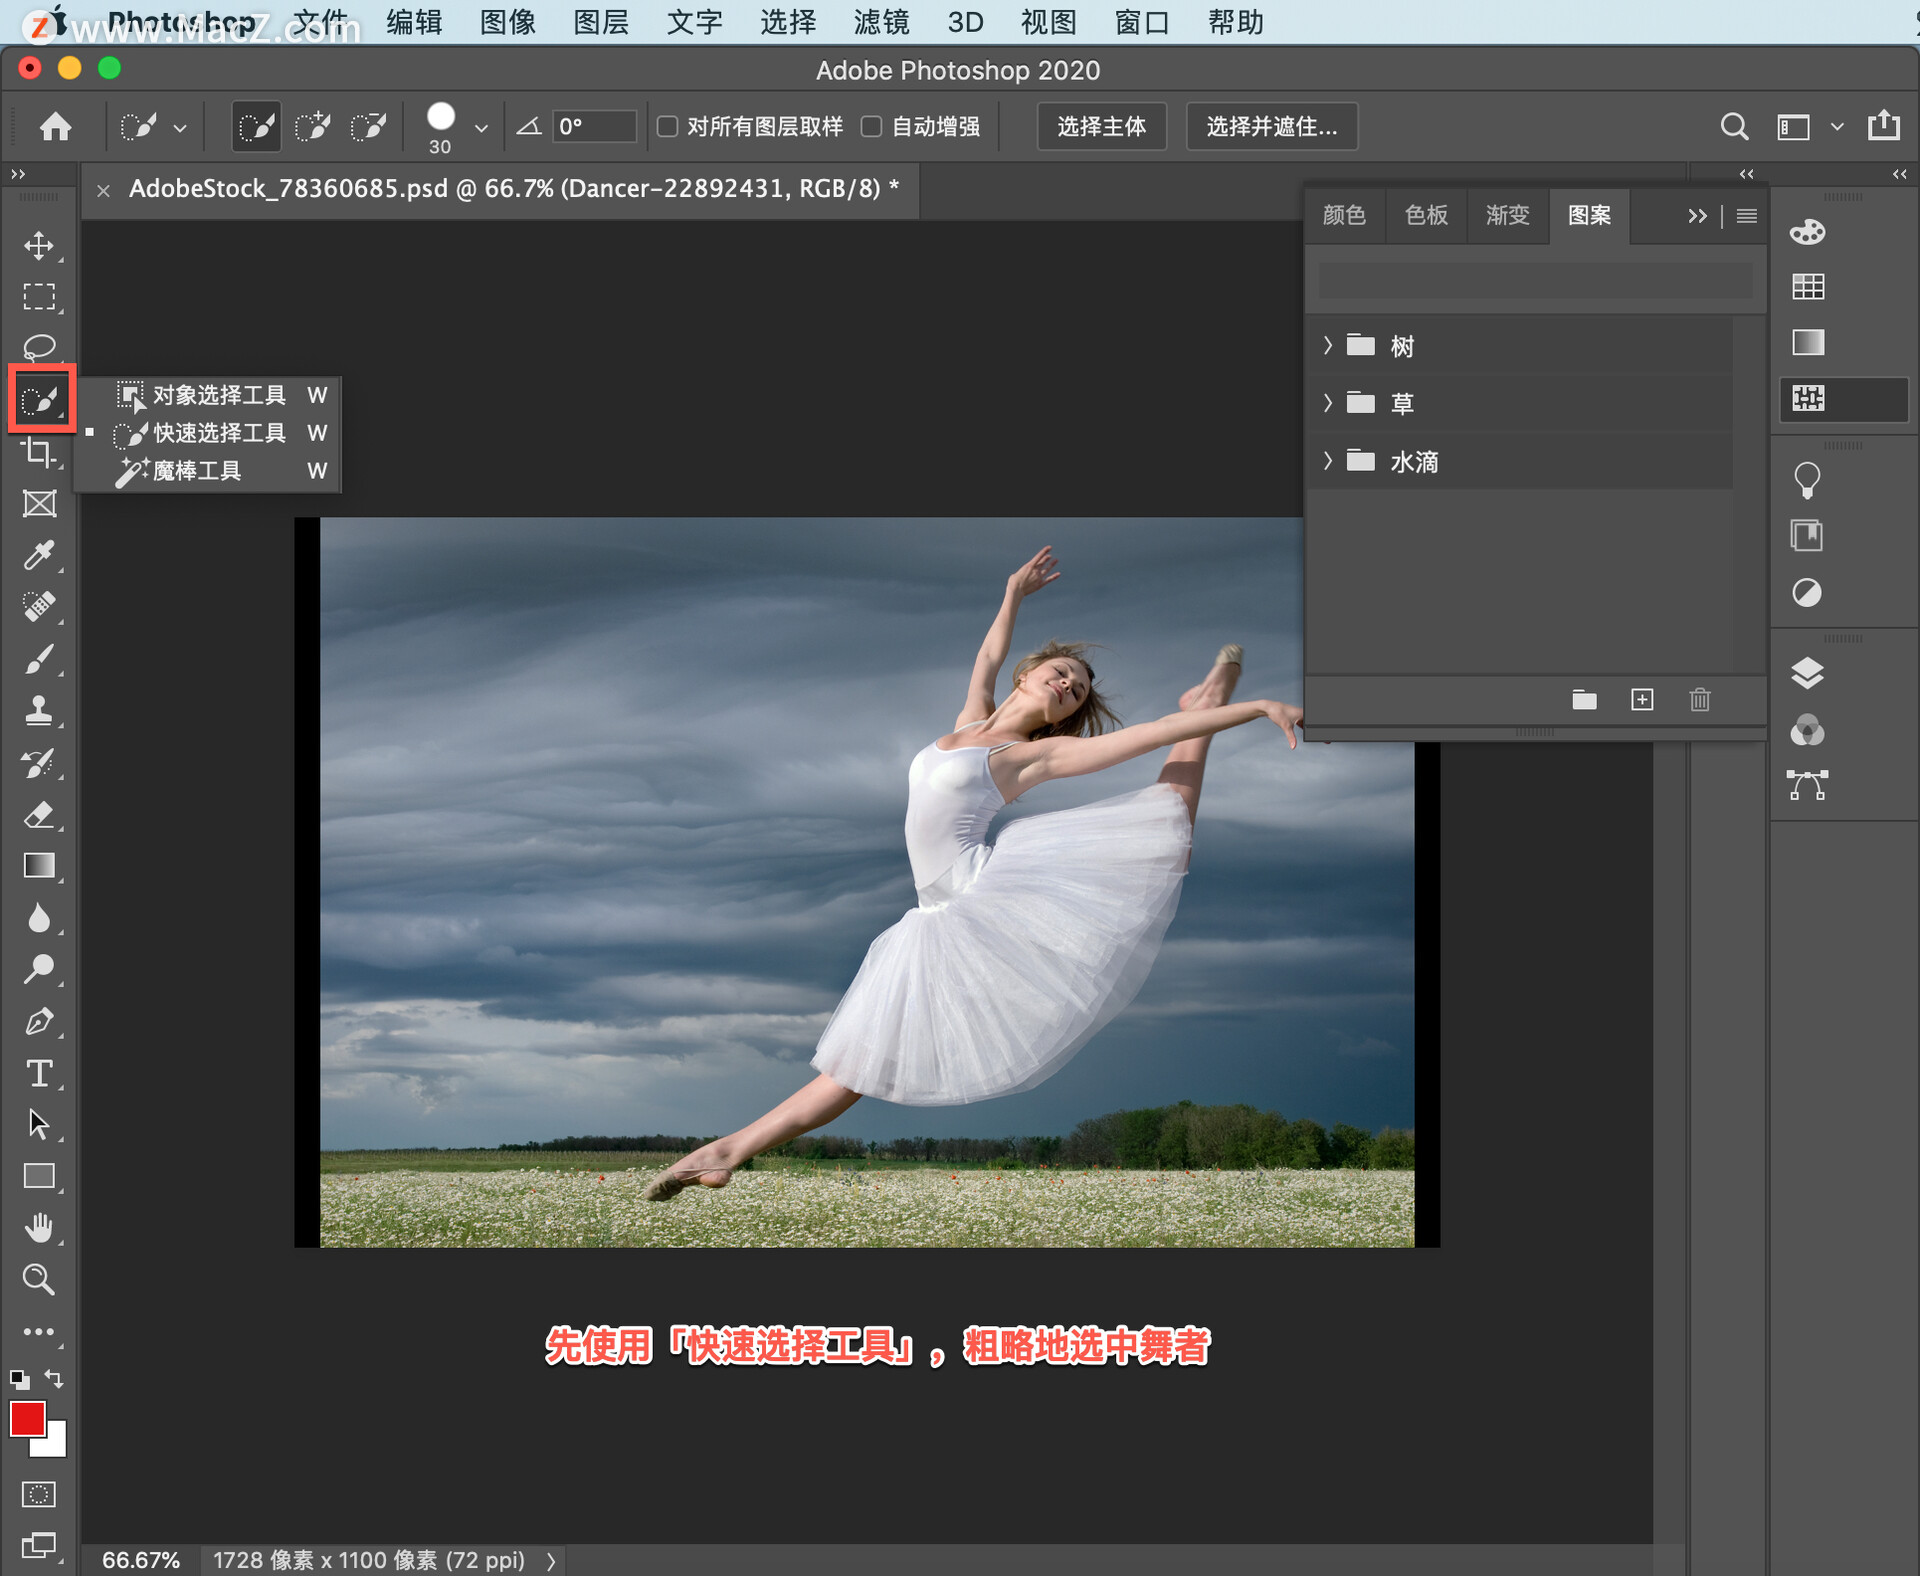Enable 对所有图层取样 checkbox
Image resolution: width=1920 pixels, height=1576 pixels.
tap(667, 126)
